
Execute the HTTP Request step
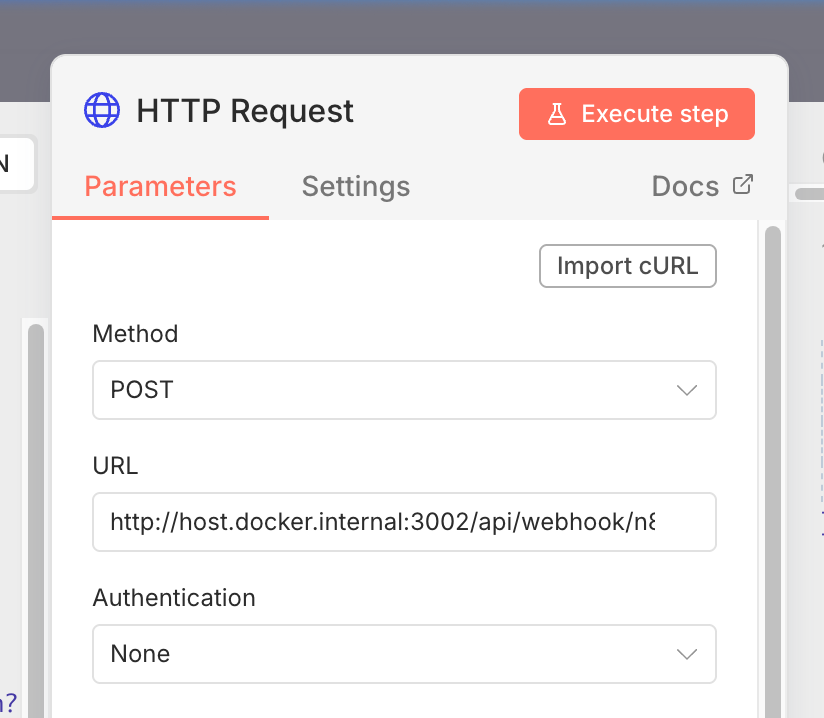click(637, 114)
